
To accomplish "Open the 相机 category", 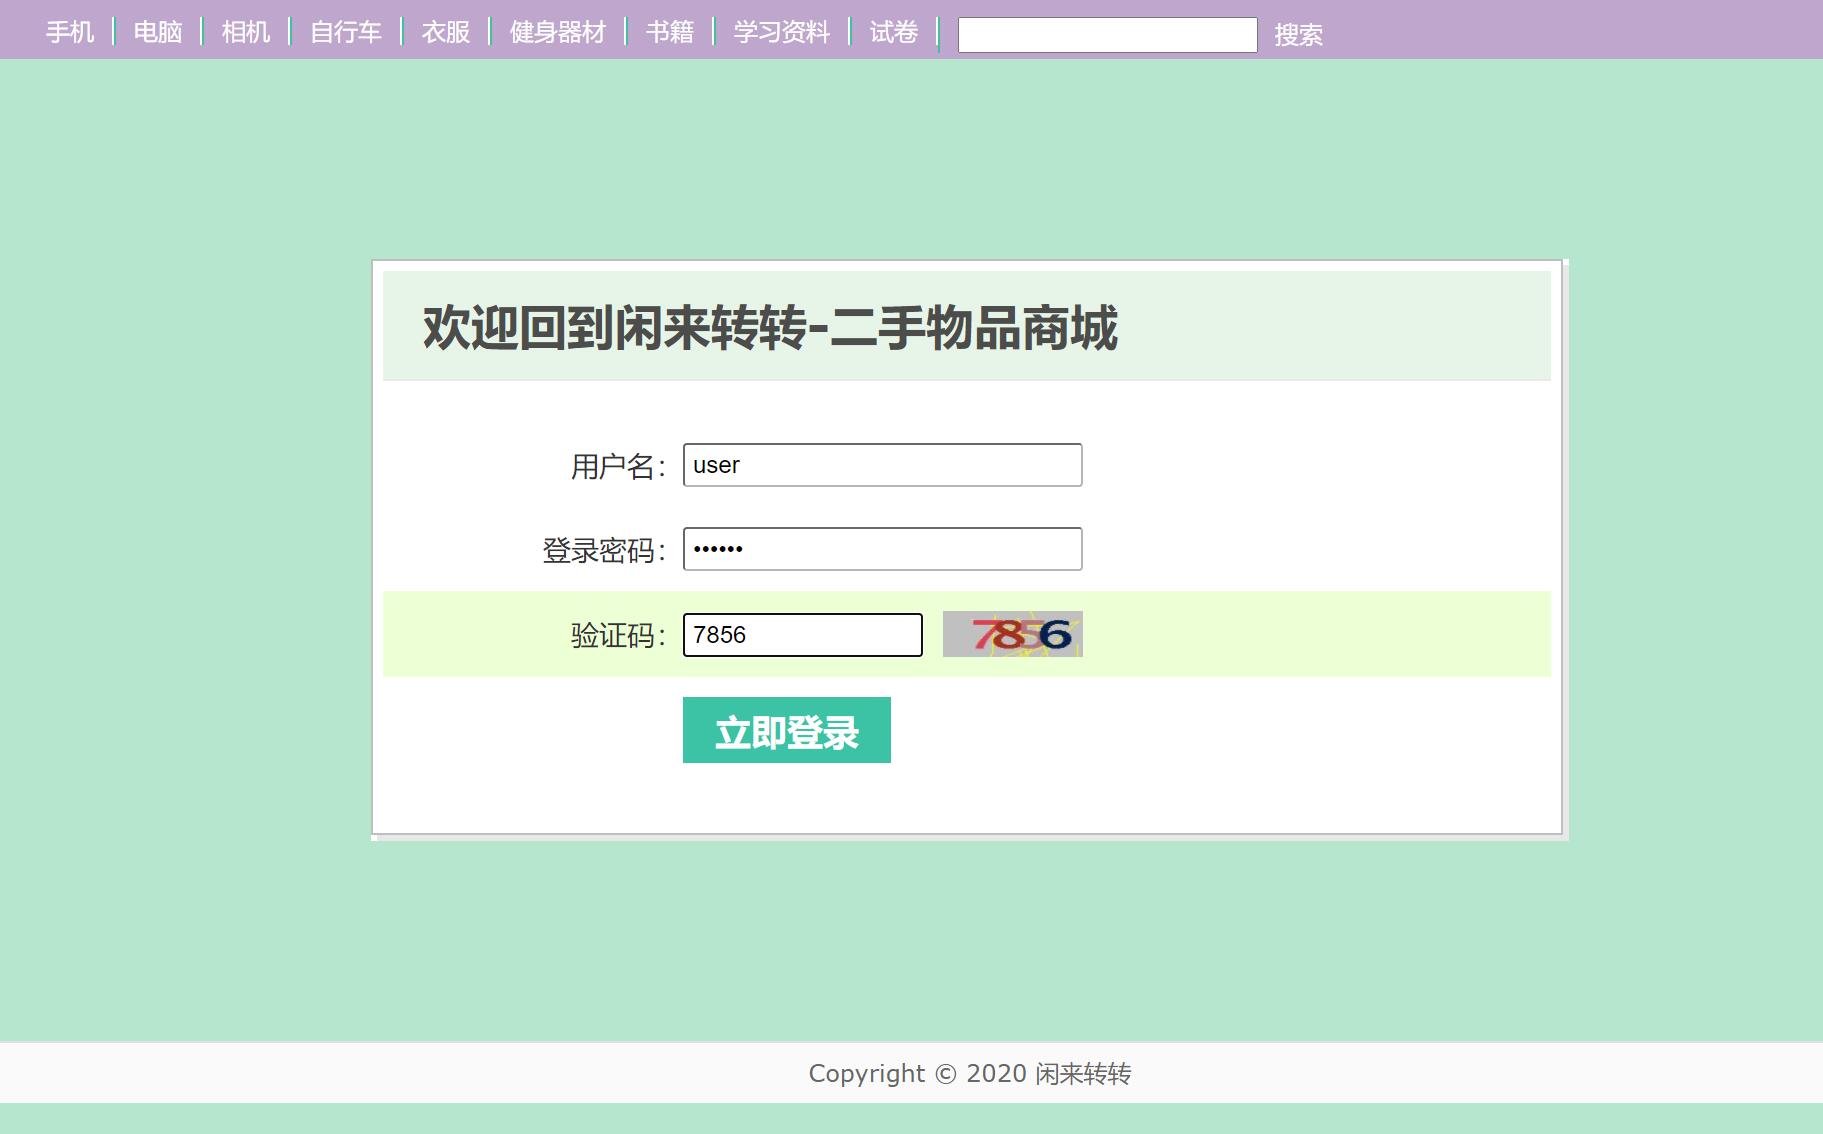I will point(246,32).
